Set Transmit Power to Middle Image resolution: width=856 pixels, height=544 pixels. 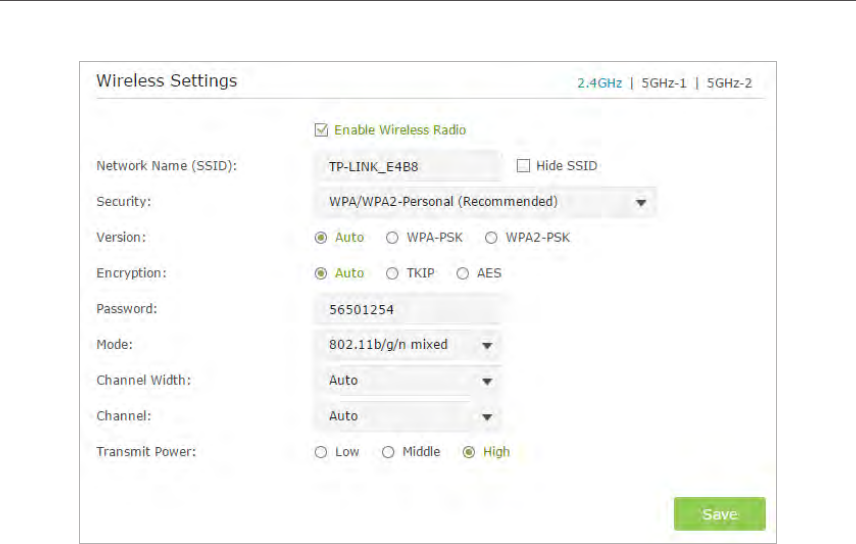tap(389, 452)
